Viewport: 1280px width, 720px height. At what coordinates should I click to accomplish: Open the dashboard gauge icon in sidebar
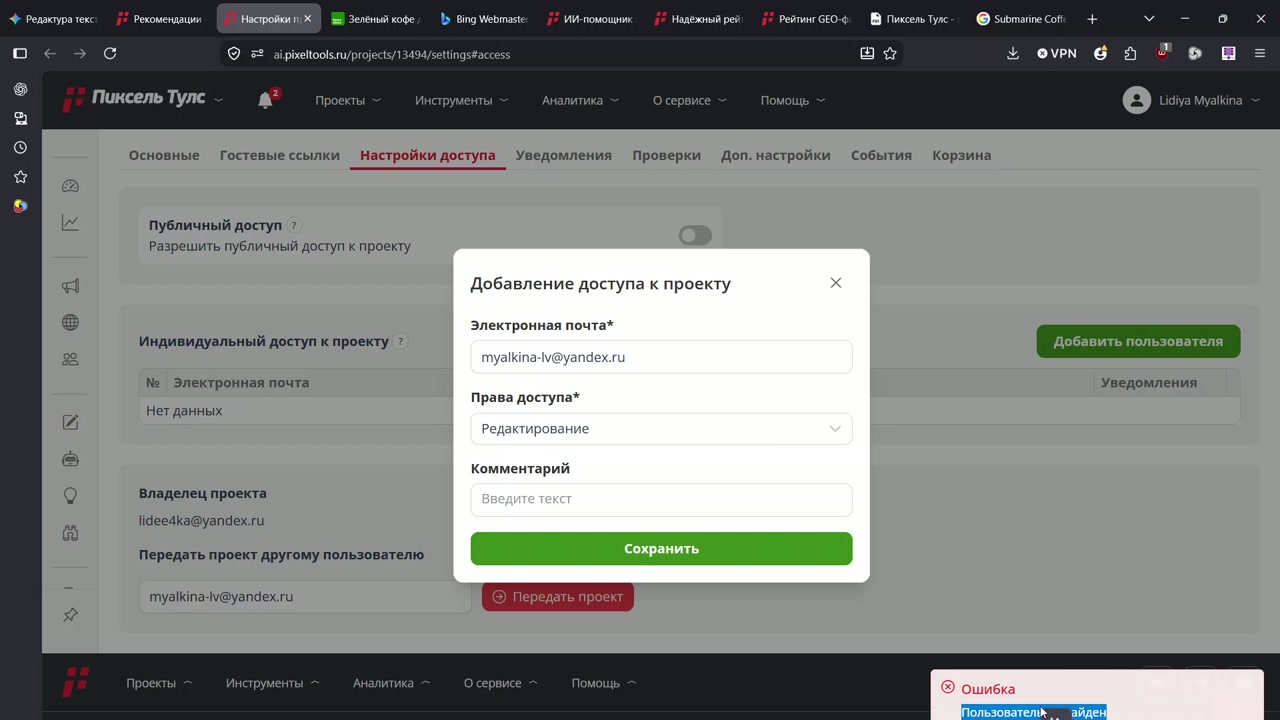70,186
